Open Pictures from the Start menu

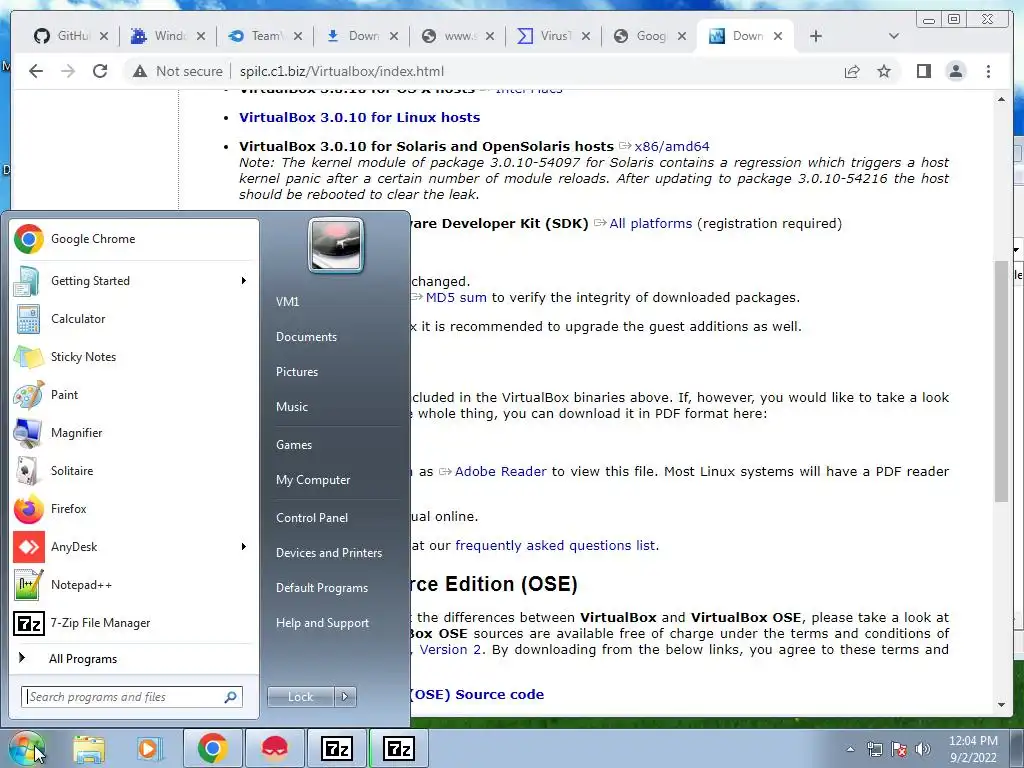coord(297,372)
